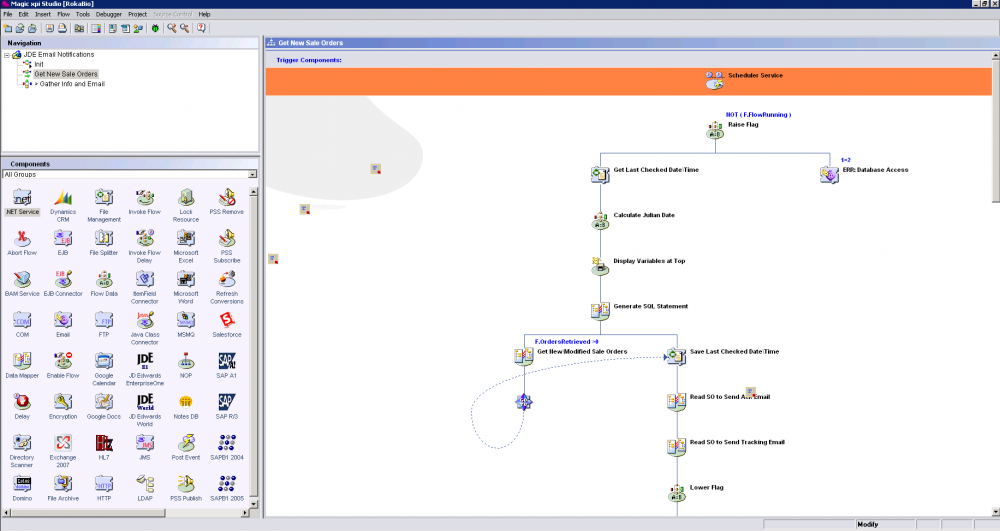Select the Calculate Julian Date step icon
Screen dimensions: 1000x531
tap(600, 221)
